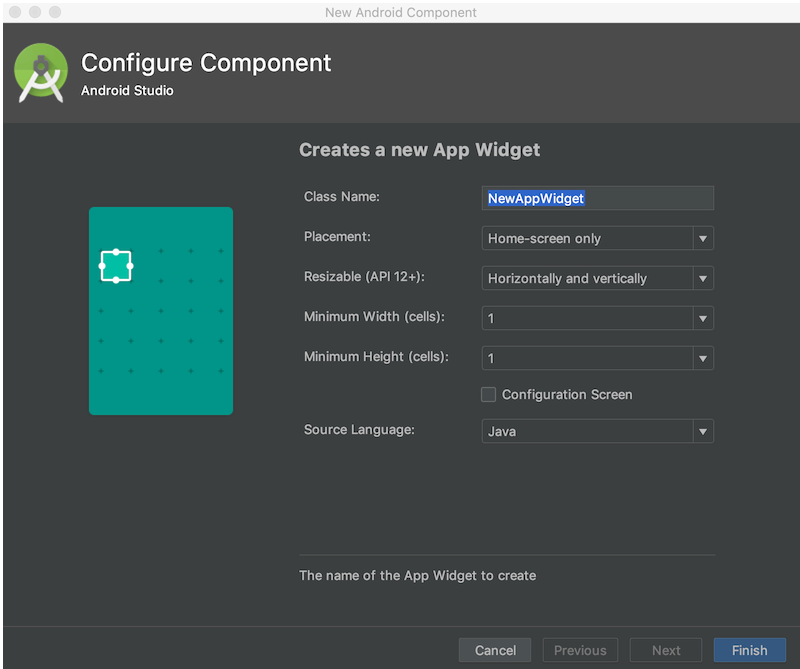Click the disabled Previous button

point(580,650)
